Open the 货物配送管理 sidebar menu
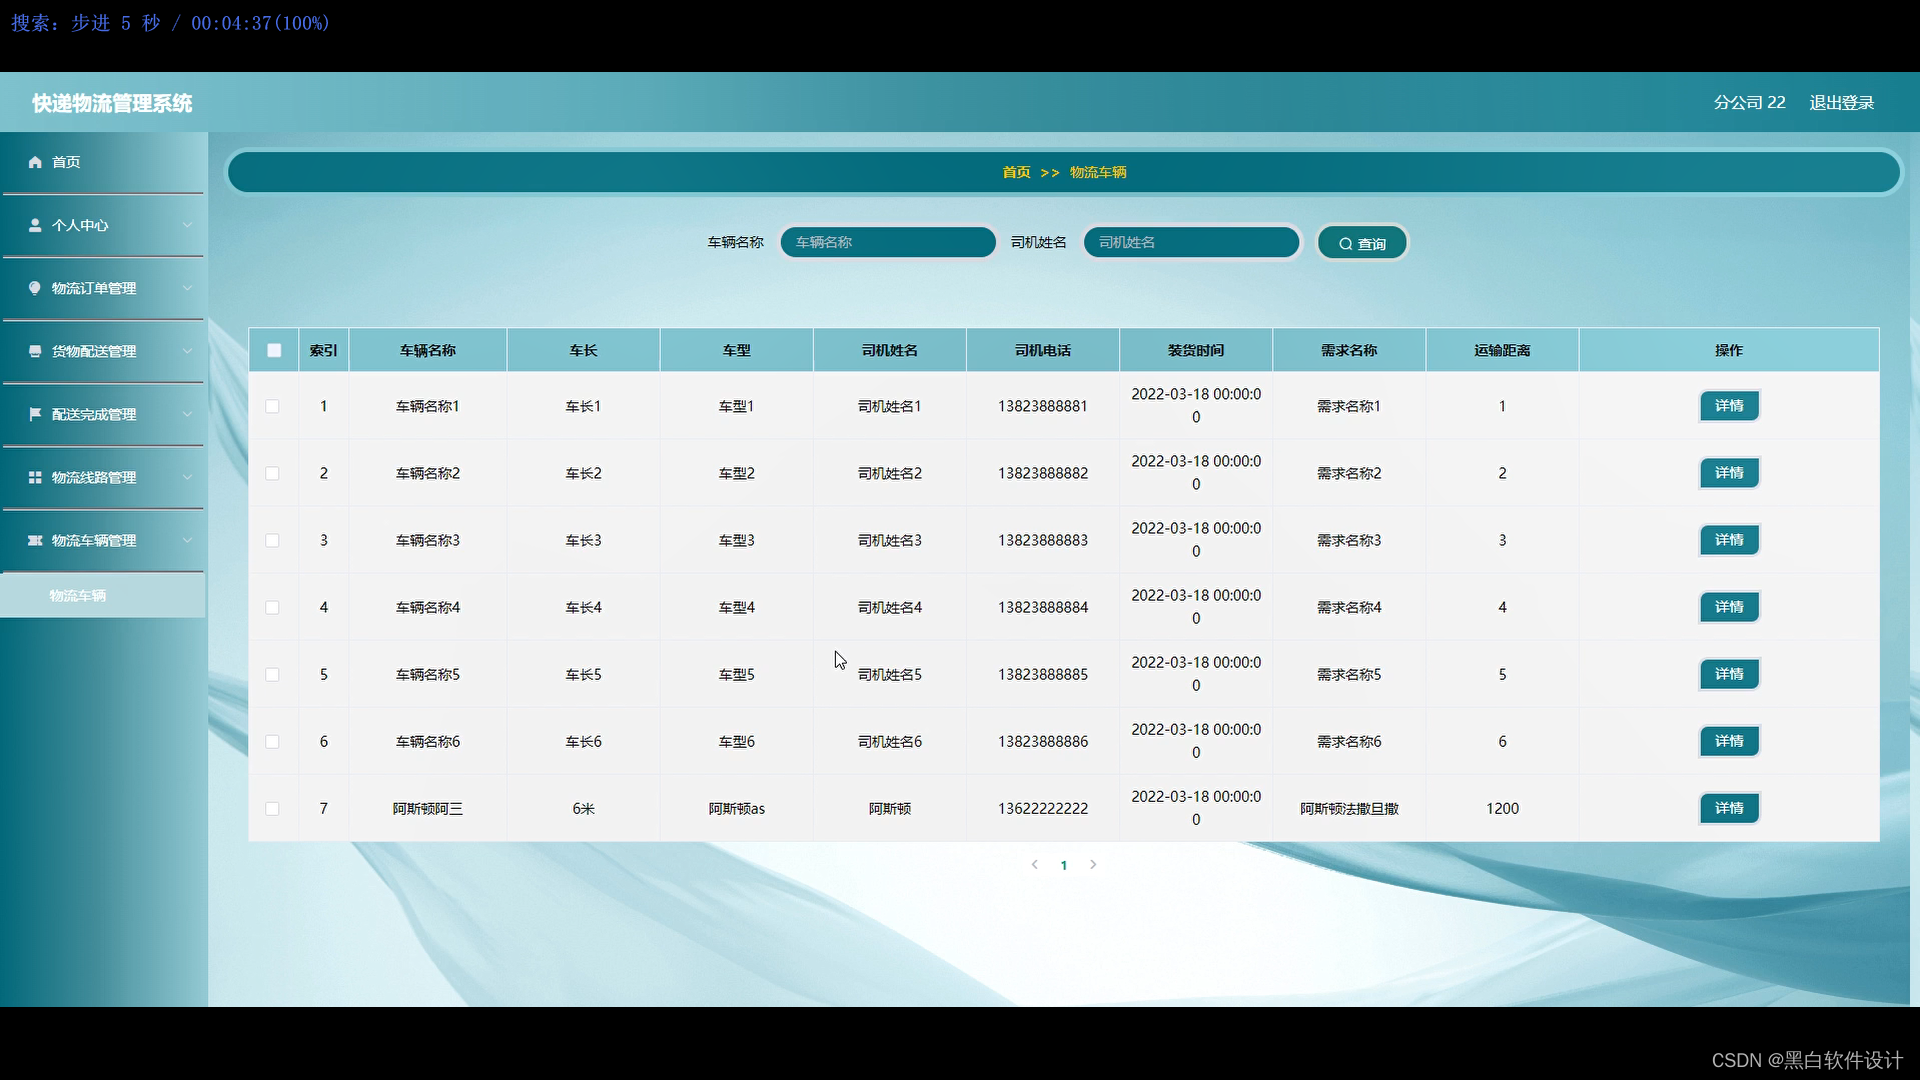 pos(103,351)
